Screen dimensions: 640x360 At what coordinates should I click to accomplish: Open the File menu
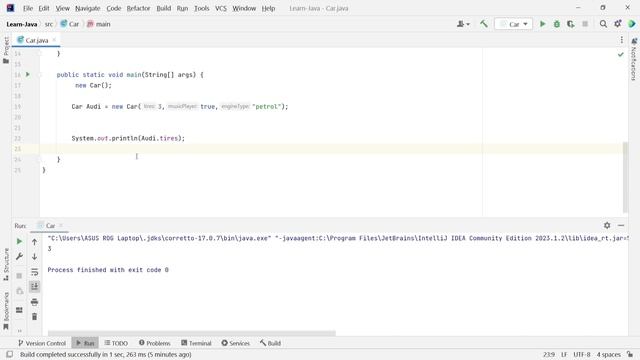[28, 8]
